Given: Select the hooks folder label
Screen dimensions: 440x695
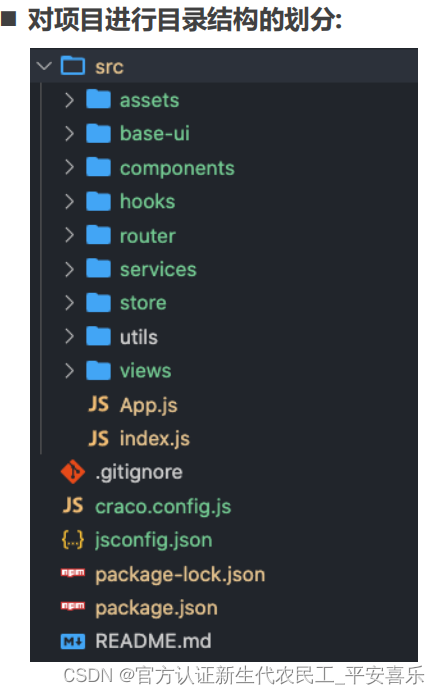Looking at the screenshot, I should (x=148, y=202).
